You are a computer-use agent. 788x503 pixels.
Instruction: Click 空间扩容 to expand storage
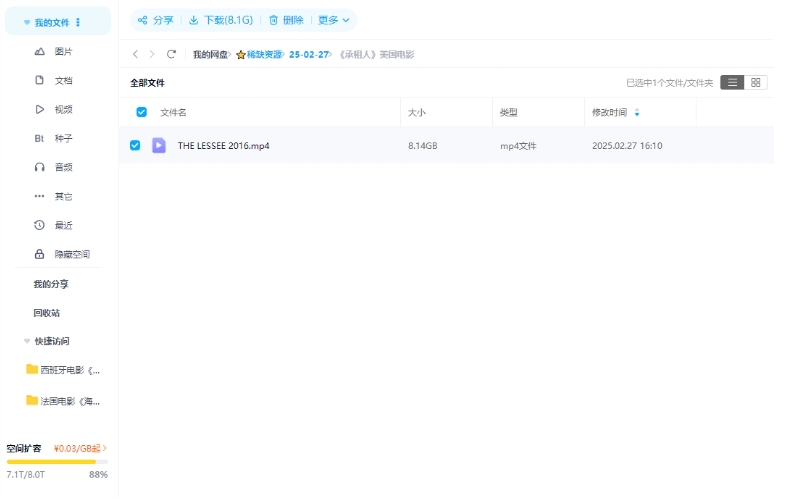[24, 449]
